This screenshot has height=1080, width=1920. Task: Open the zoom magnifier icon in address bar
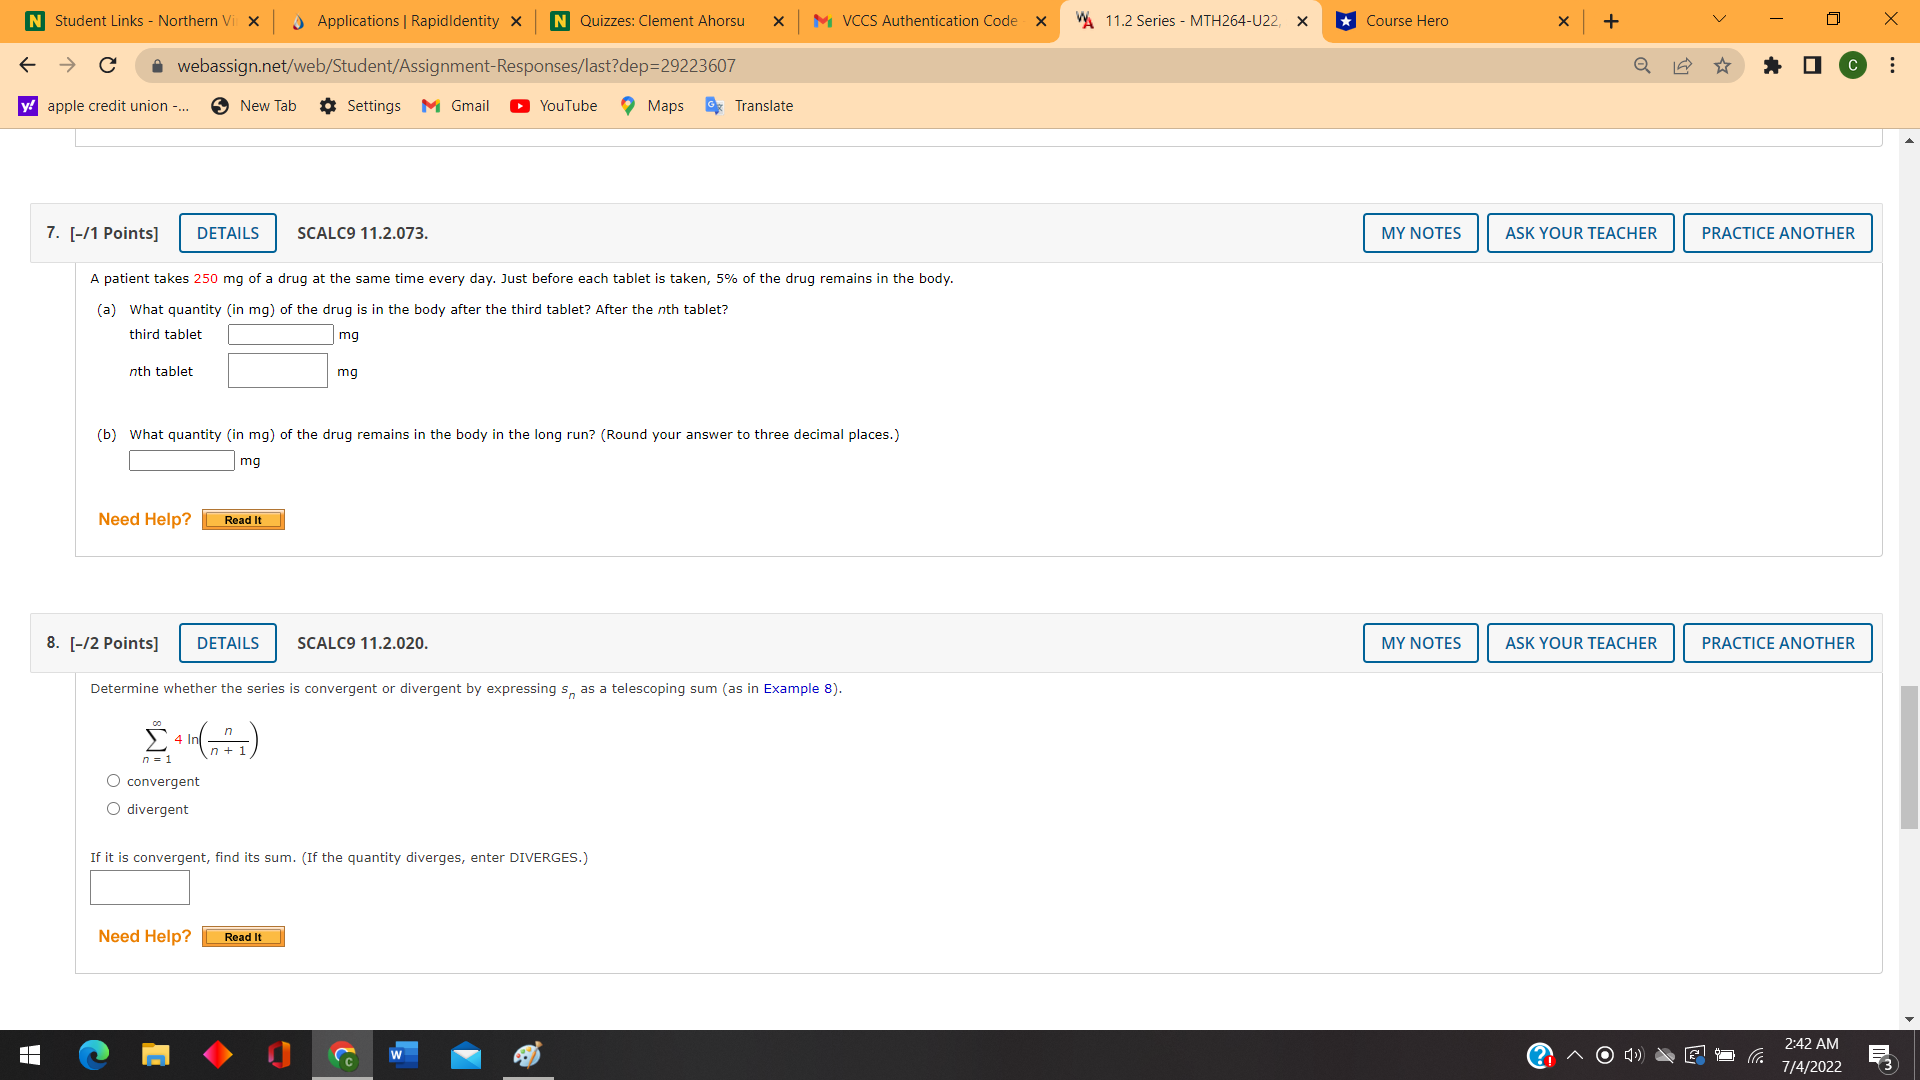pos(1642,66)
